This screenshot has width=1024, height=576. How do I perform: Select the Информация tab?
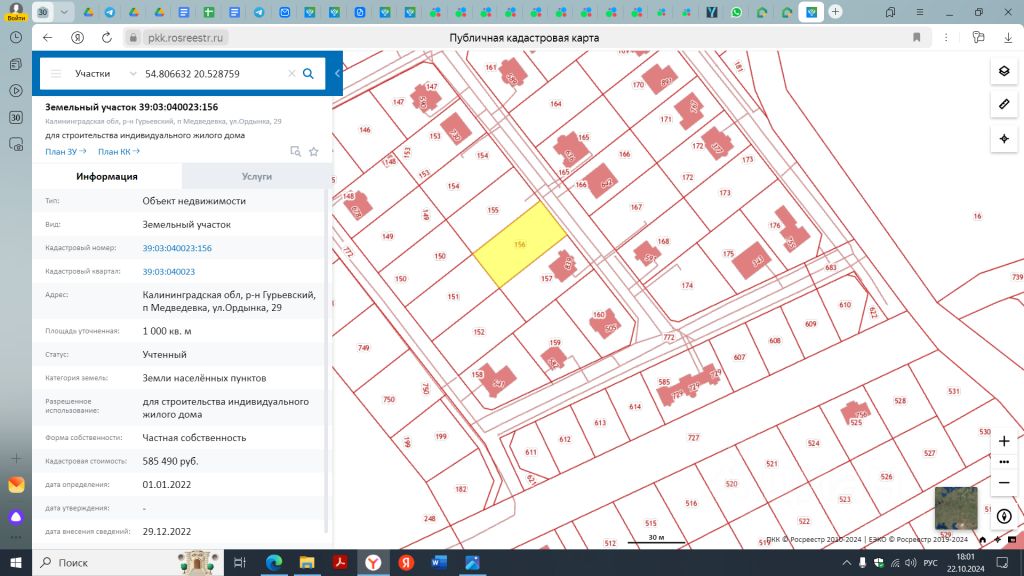tap(107, 176)
